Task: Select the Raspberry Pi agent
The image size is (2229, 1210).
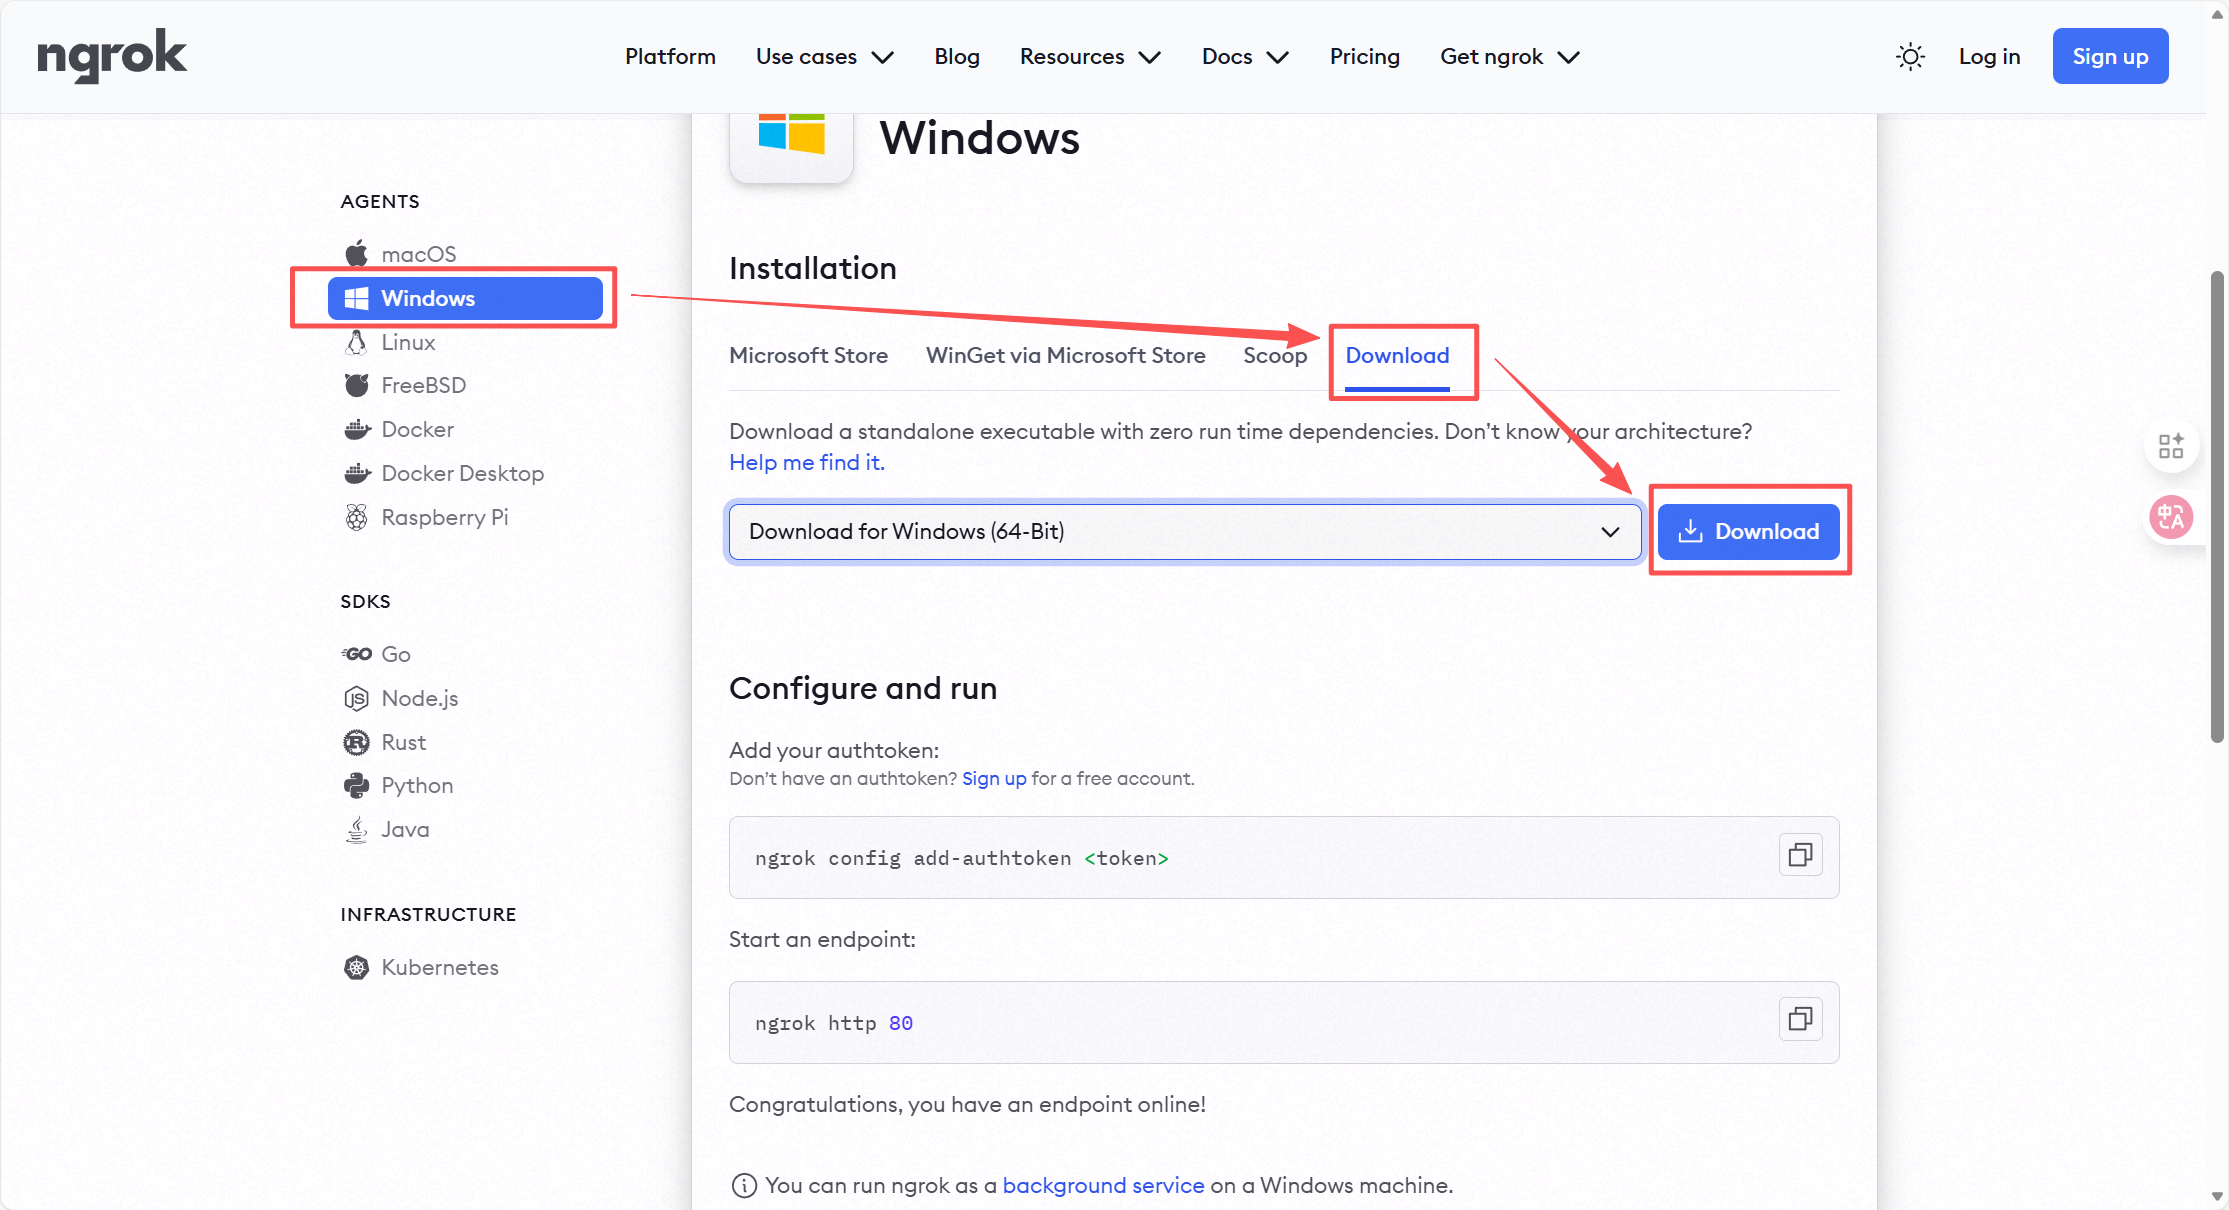Action: point(444,517)
